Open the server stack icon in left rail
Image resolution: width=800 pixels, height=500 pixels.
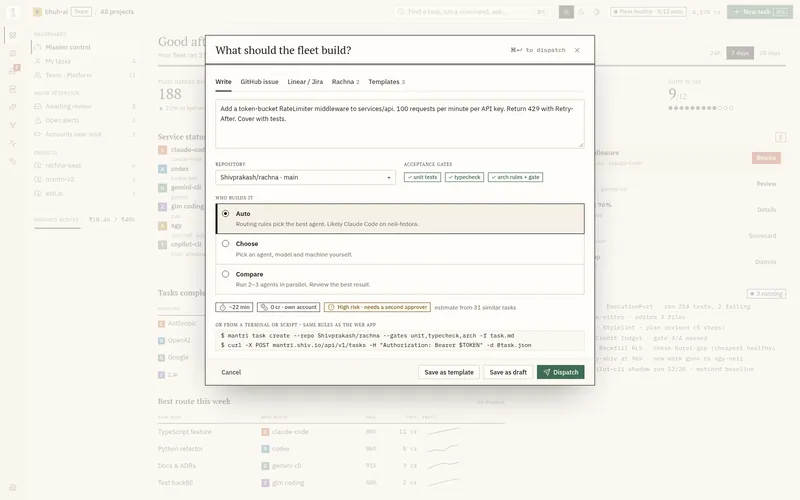(13, 89)
